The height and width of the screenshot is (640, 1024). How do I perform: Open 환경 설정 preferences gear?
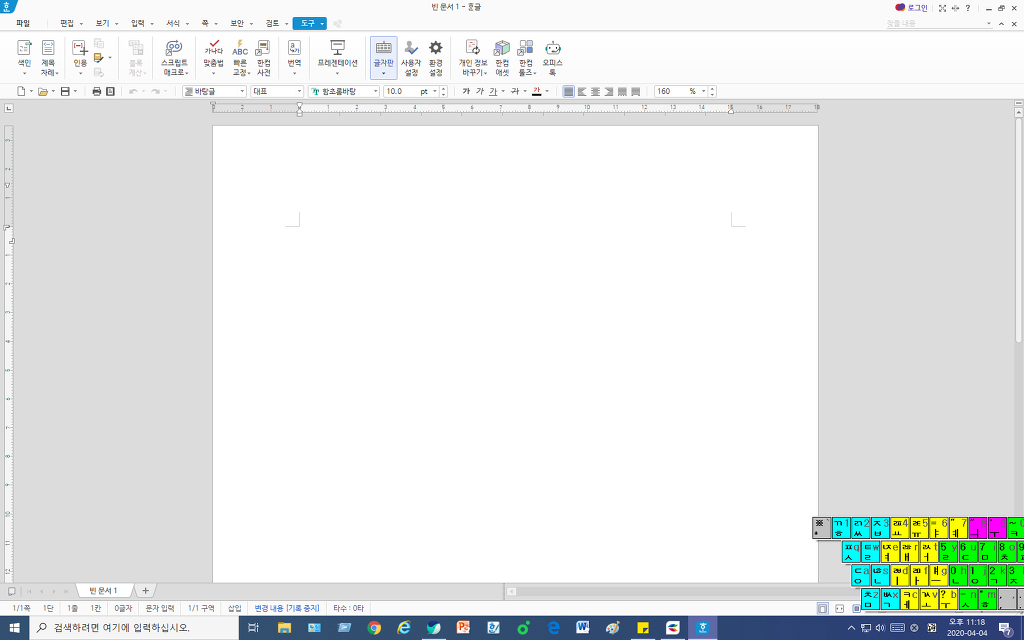click(x=435, y=54)
